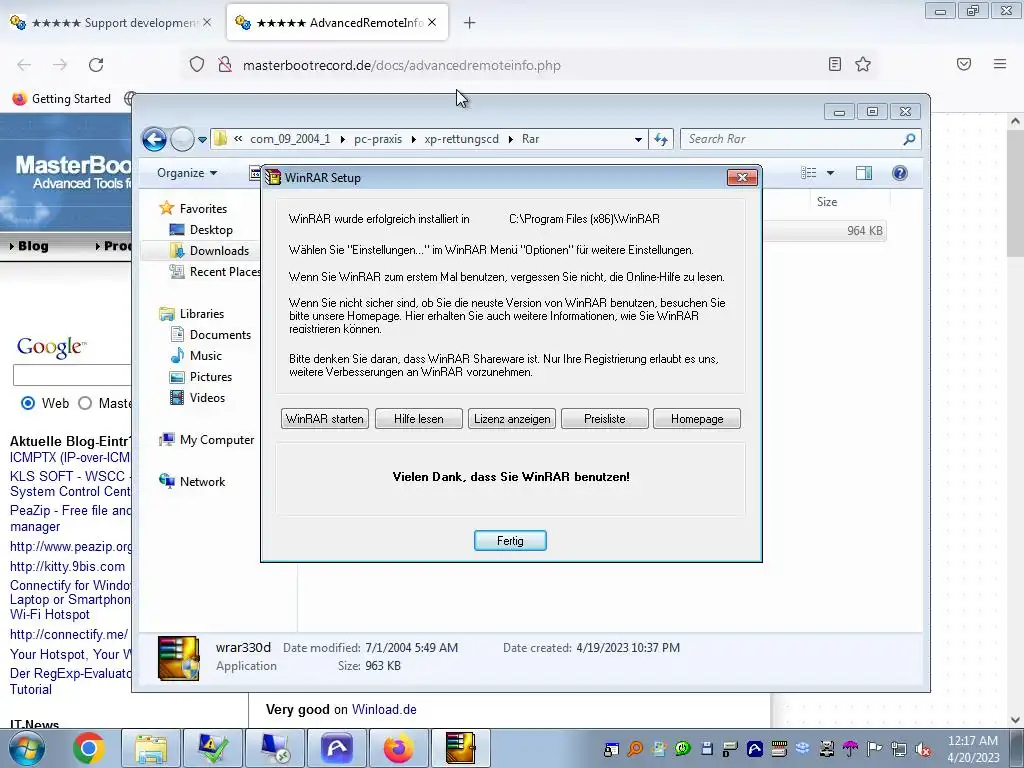The image size is (1024, 768).
Task: Open http://kitty.9bis.com link
Action: pyautogui.click(x=67, y=566)
